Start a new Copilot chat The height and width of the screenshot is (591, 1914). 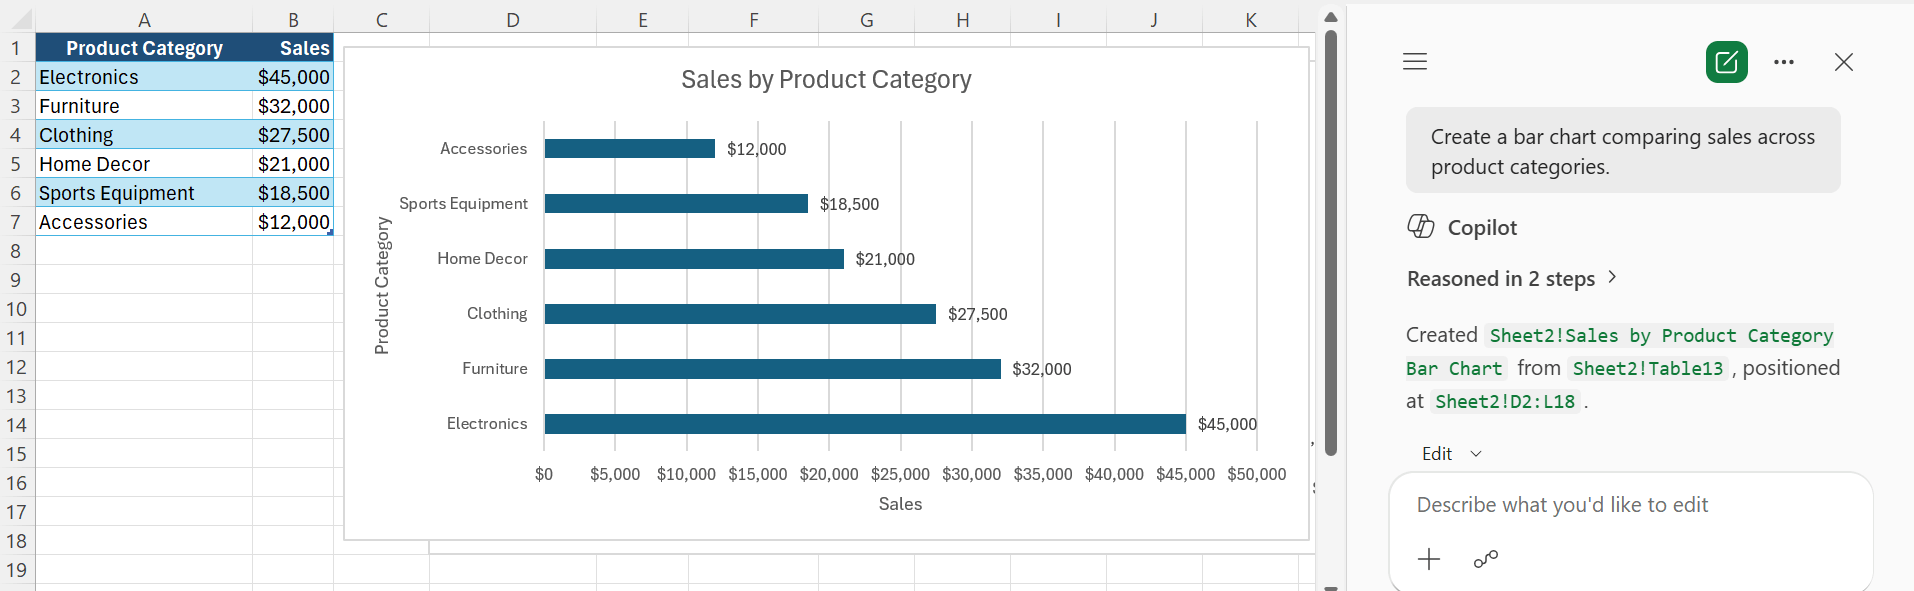[1726, 62]
